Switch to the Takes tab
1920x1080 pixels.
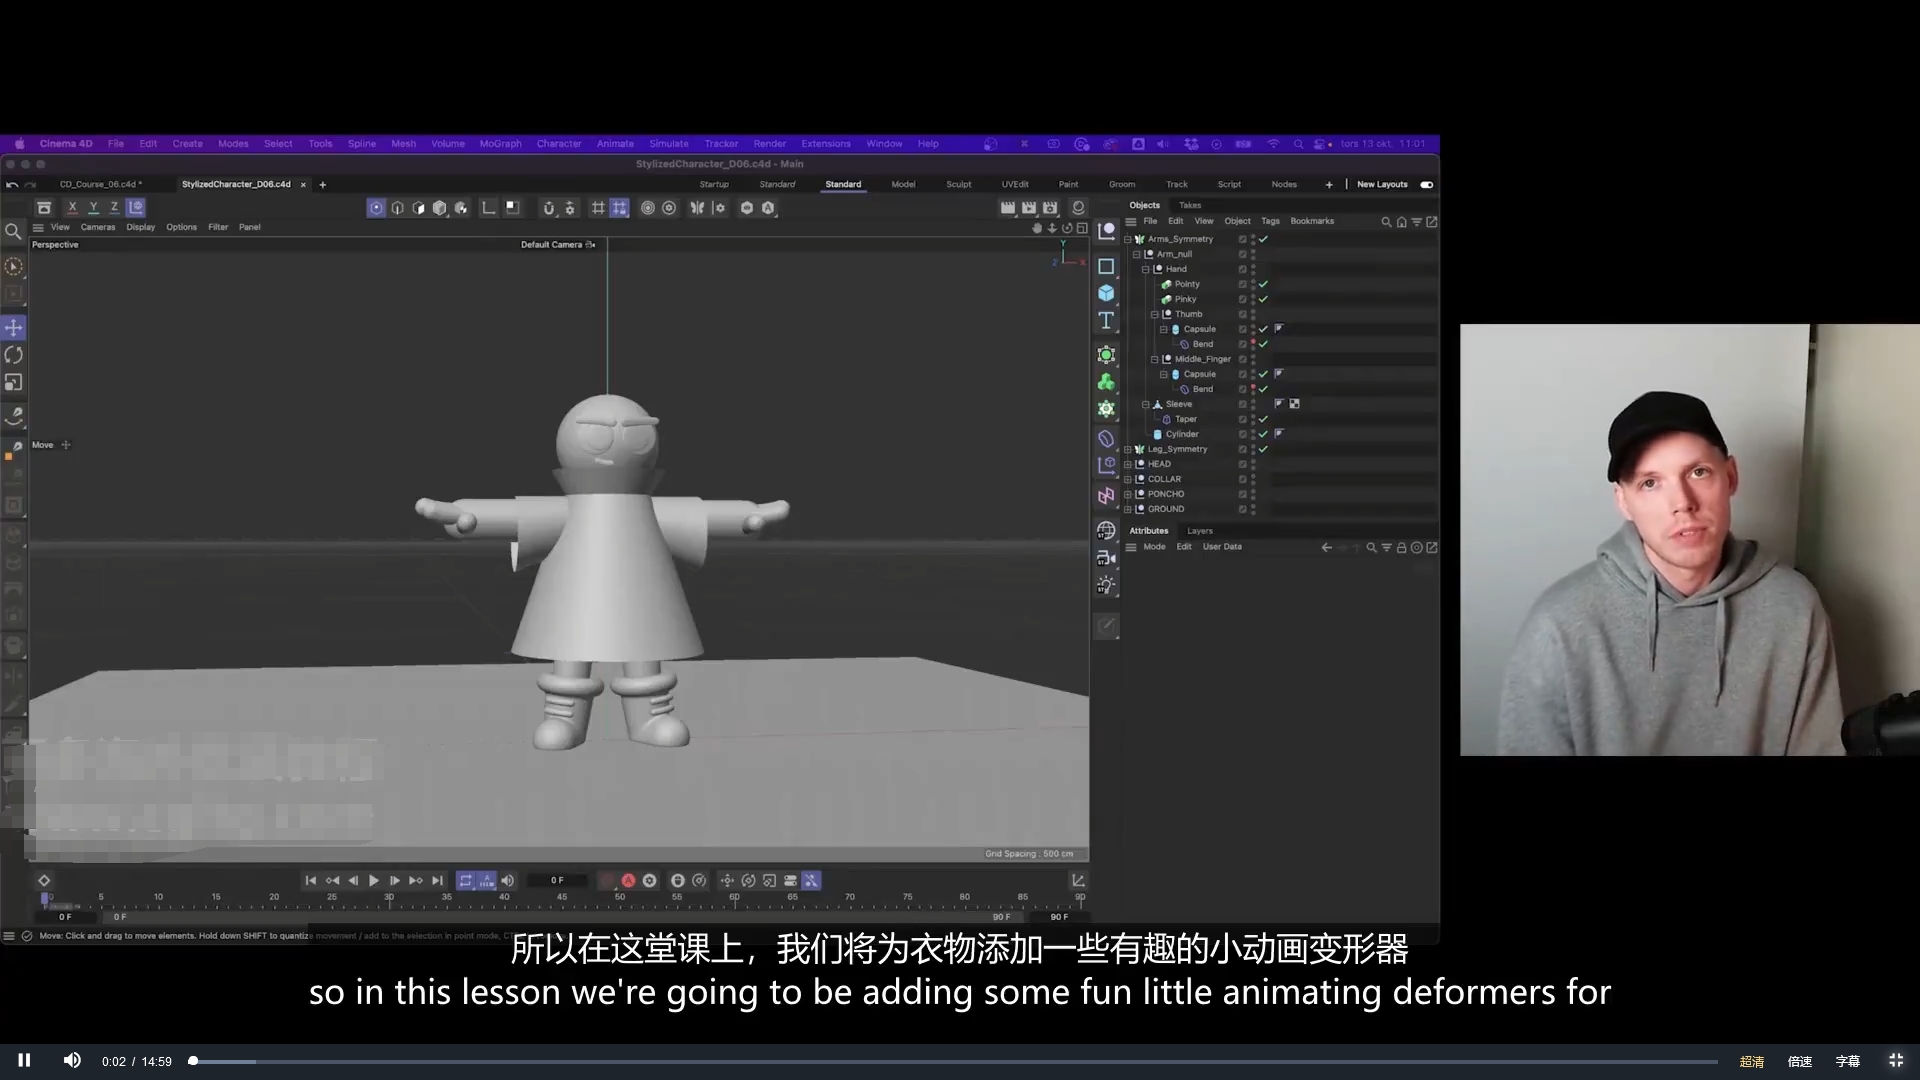[1190, 206]
